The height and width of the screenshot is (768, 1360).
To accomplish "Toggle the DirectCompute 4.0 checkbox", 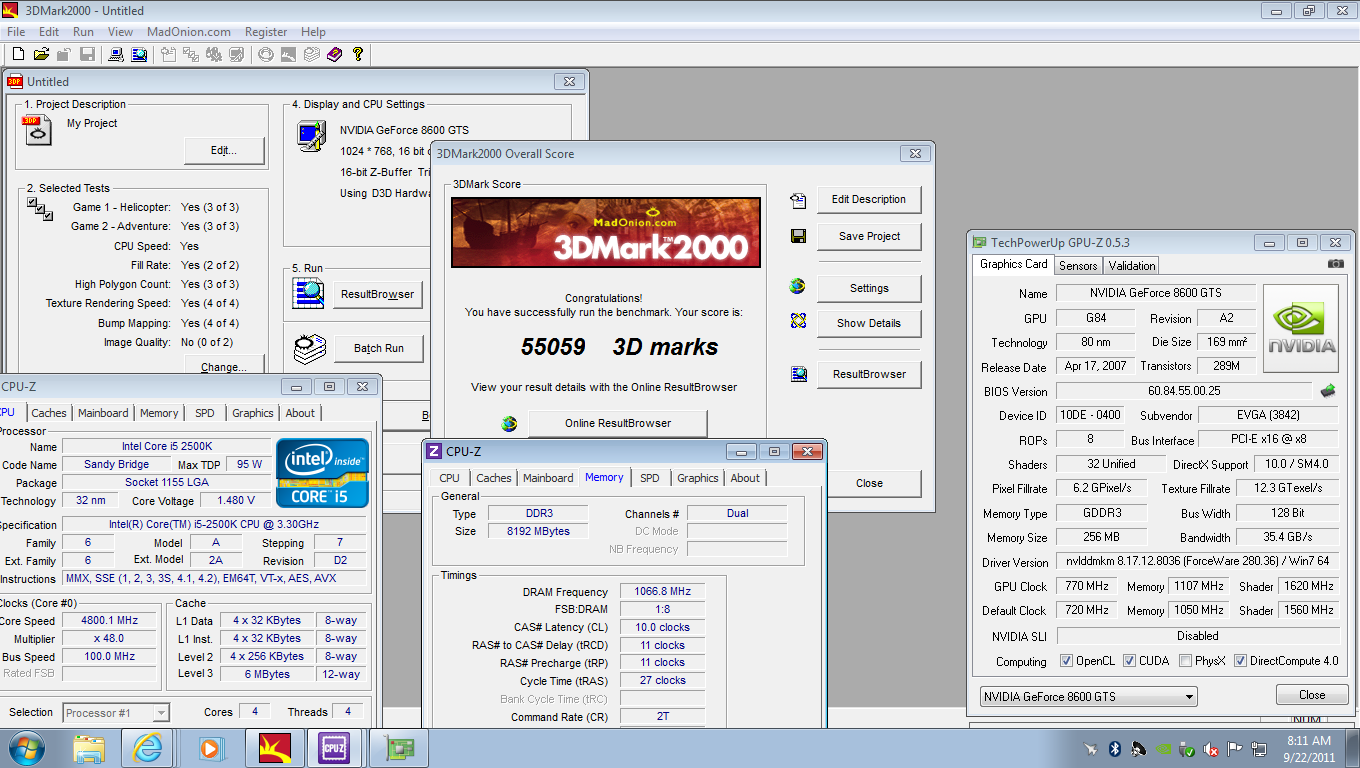I will point(1240,661).
